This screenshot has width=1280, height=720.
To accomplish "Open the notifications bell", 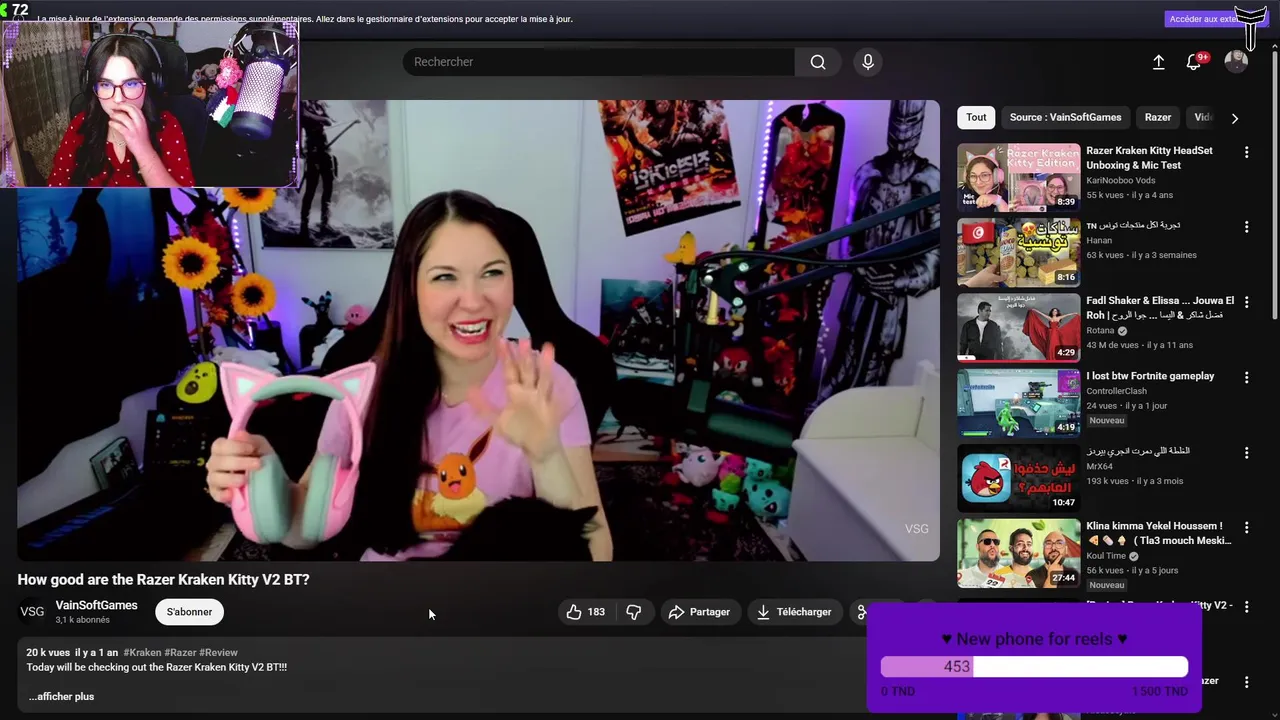I will coord(1194,62).
